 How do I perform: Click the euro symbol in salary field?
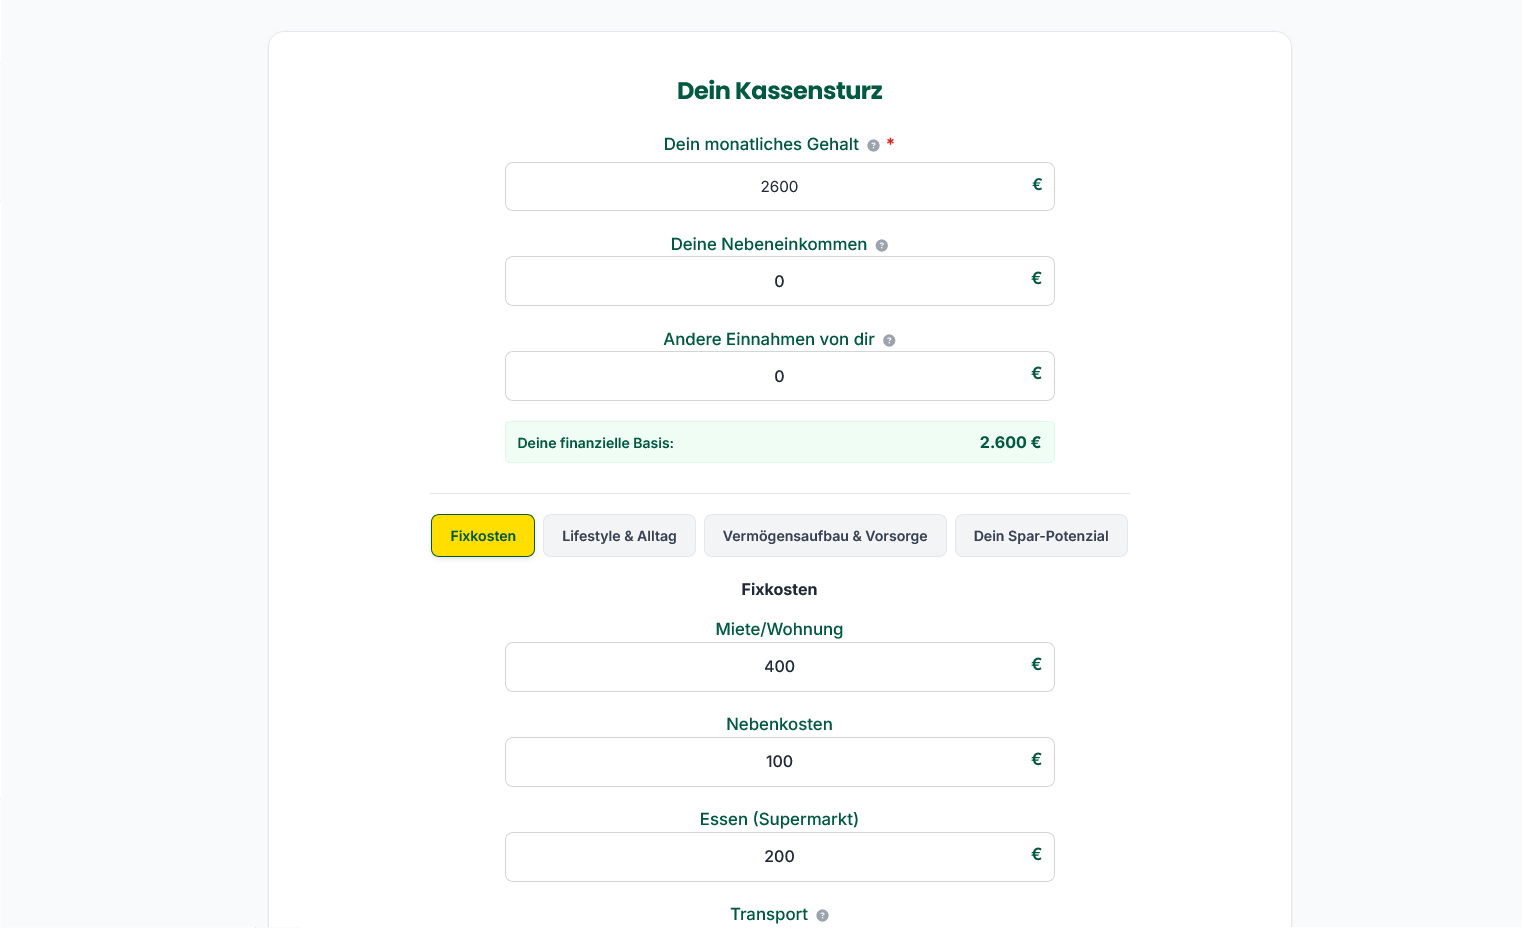pos(1037,184)
